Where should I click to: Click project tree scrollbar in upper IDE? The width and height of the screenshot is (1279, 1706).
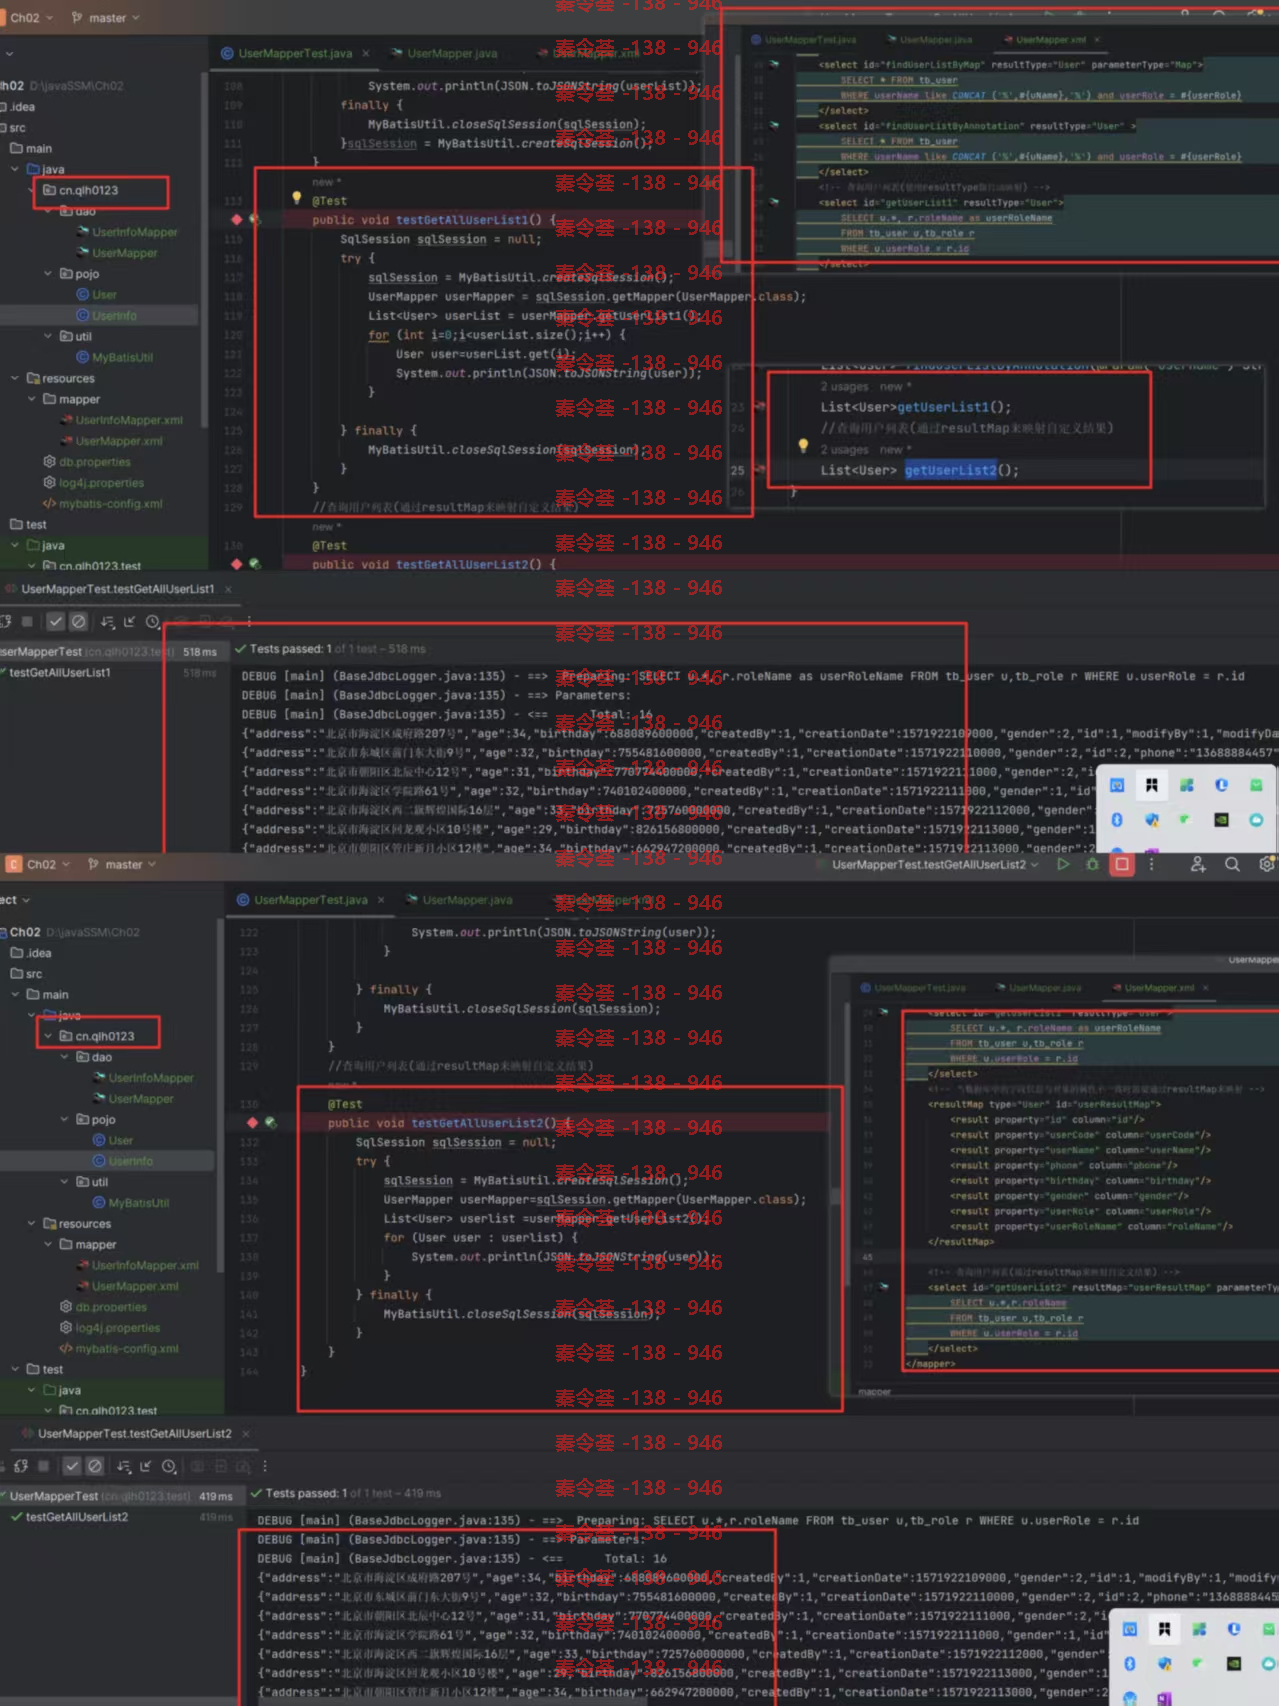[x=204, y=250]
